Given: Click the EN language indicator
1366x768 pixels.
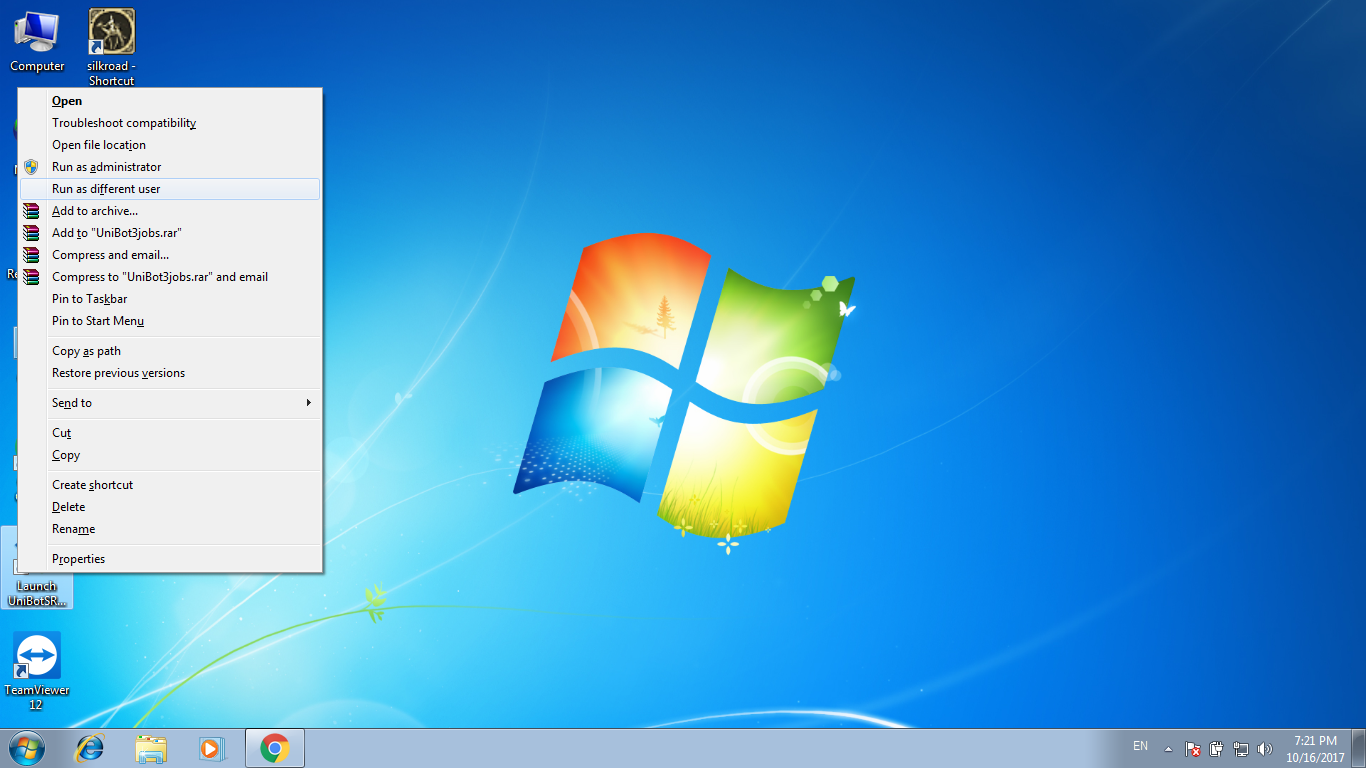Looking at the screenshot, I should tap(1140, 746).
